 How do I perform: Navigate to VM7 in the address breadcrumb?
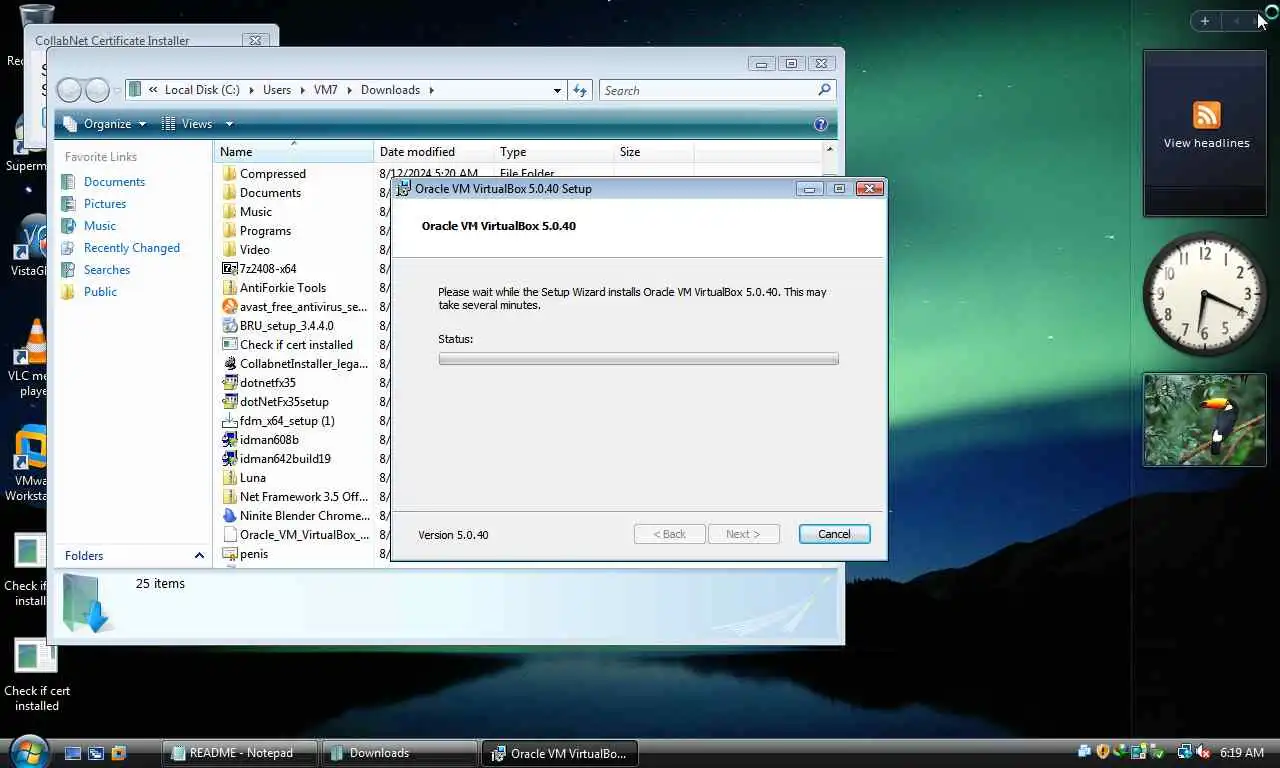click(x=326, y=90)
